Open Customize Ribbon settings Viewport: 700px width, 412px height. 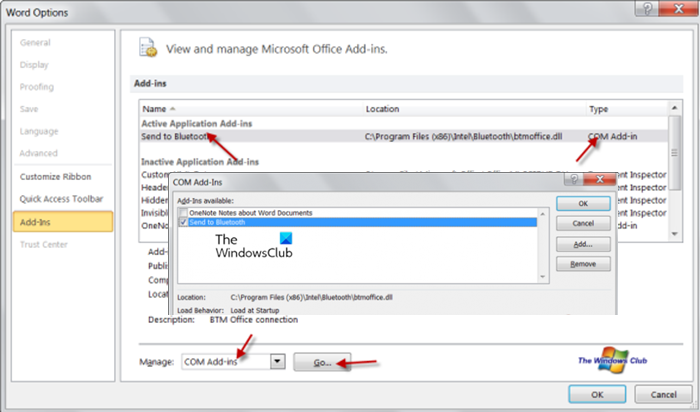55,177
